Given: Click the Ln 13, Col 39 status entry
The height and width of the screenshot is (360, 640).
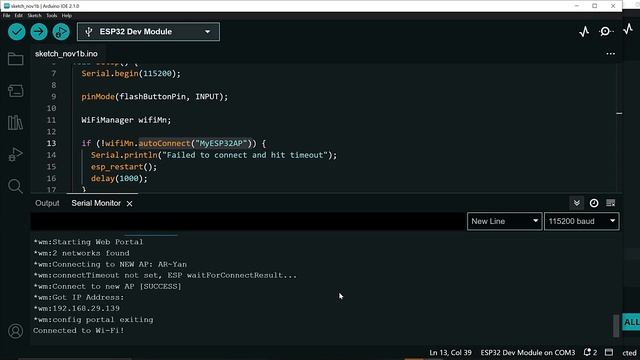Looking at the screenshot, I should point(450,353).
